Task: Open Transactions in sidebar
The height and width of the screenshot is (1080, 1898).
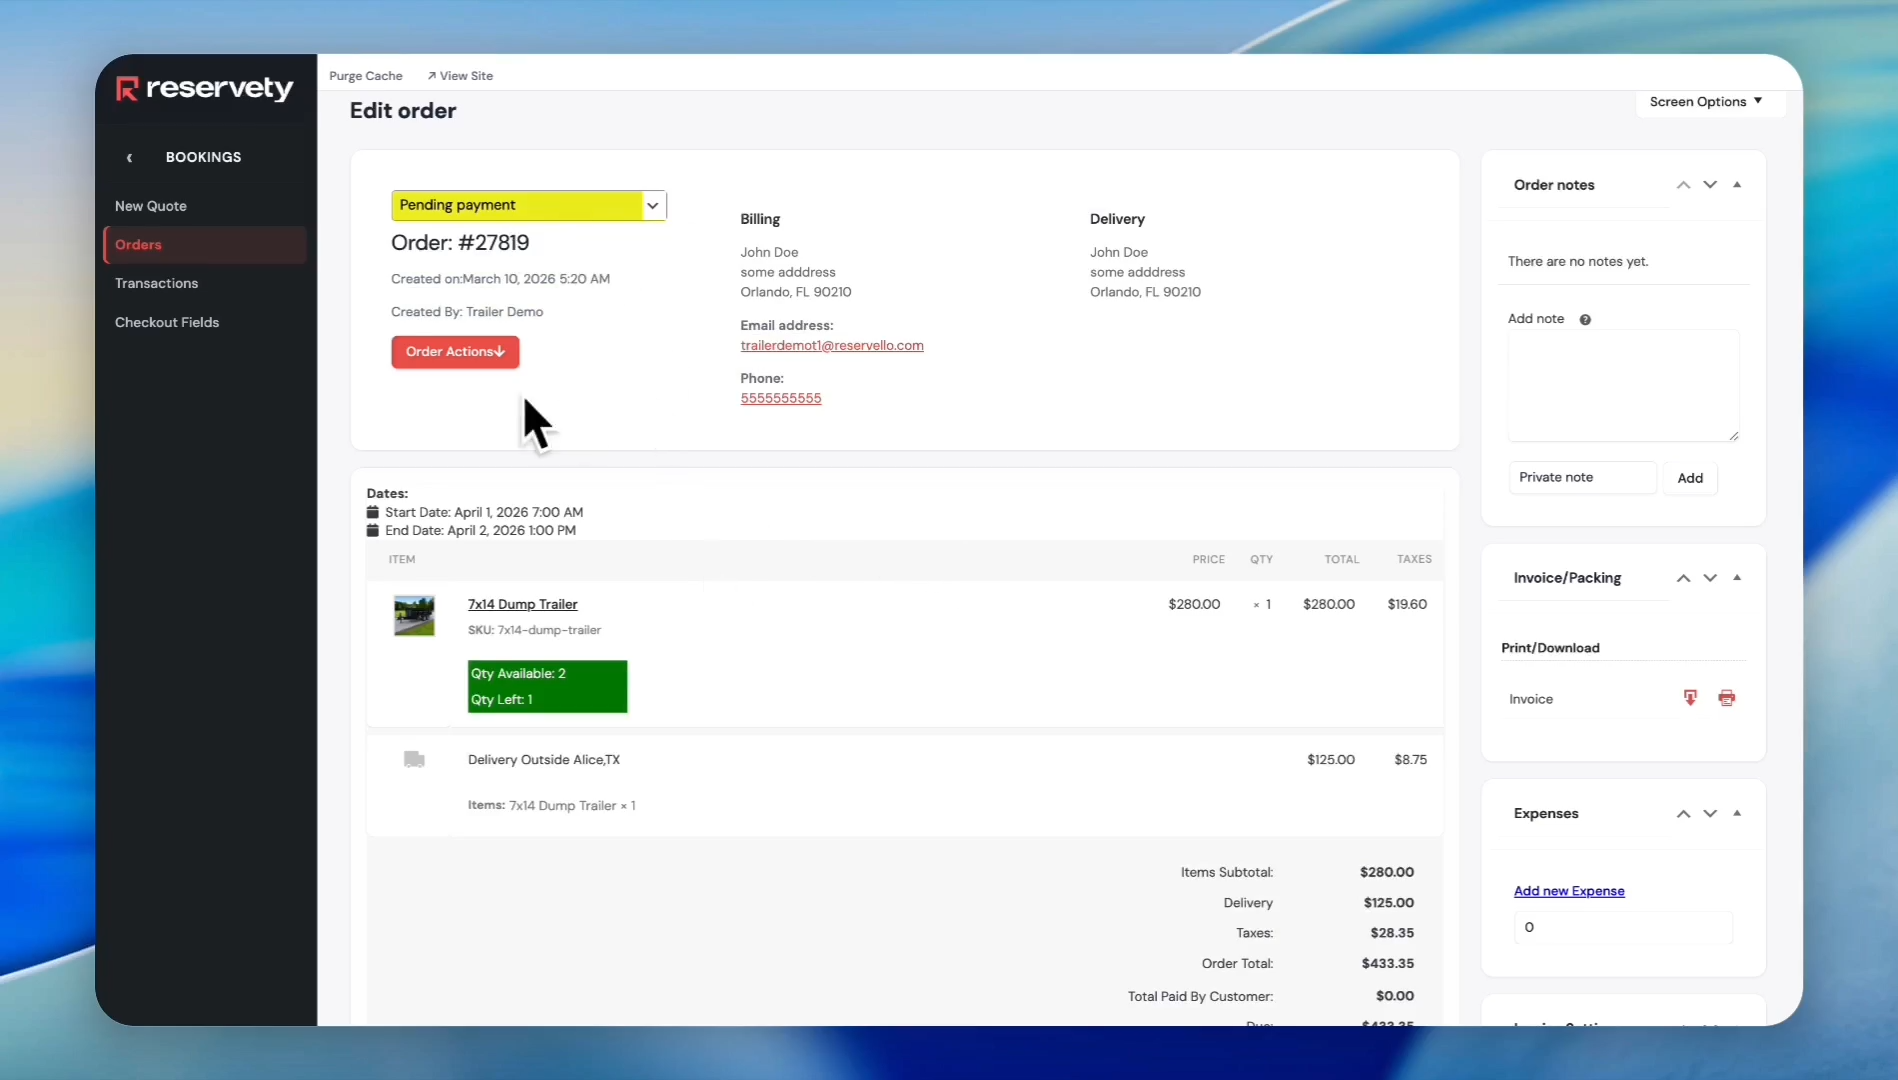Action: [x=156, y=283]
